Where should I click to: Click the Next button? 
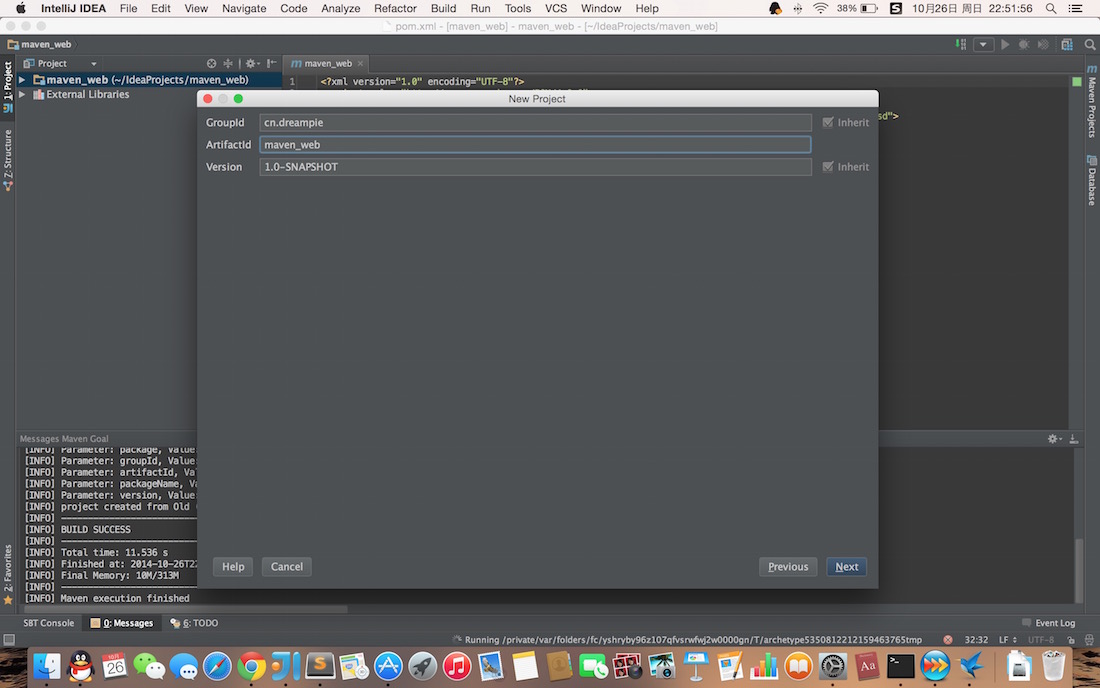846,567
